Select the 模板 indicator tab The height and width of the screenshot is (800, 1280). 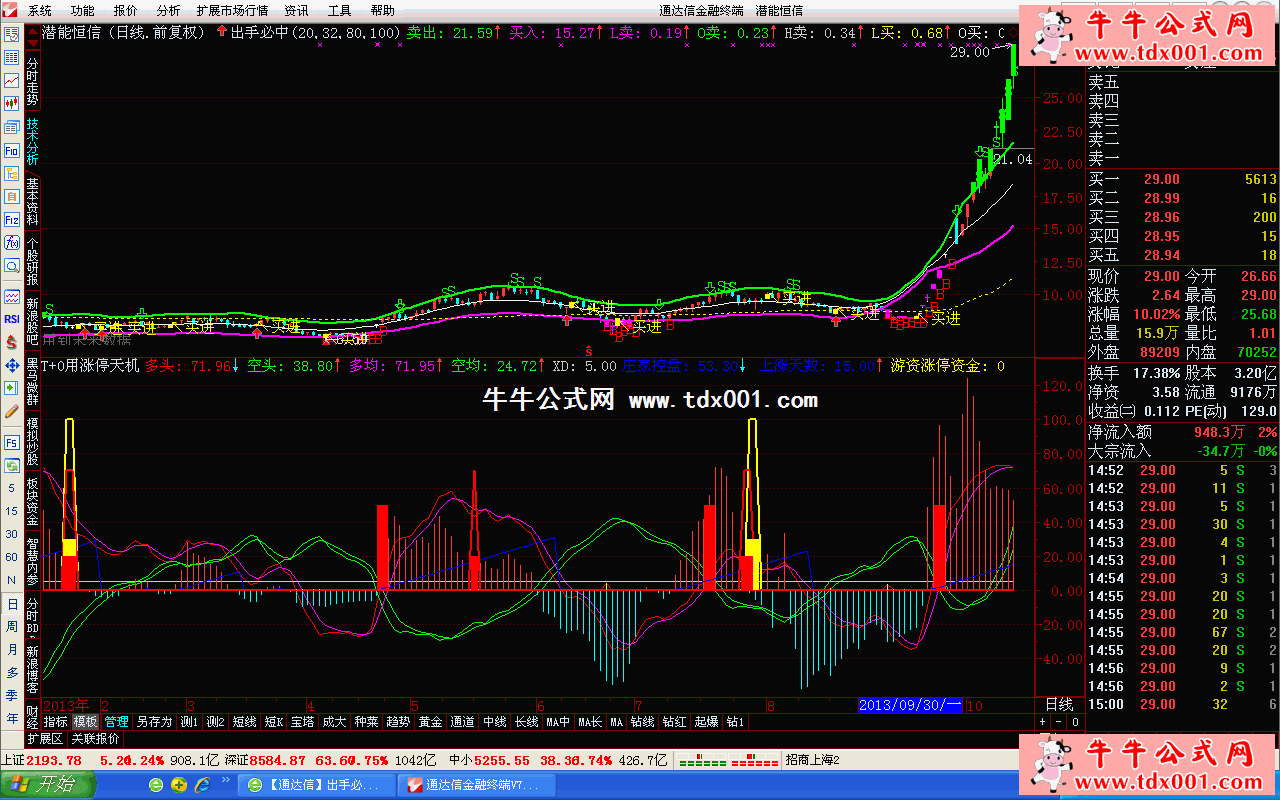[x=85, y=721]
